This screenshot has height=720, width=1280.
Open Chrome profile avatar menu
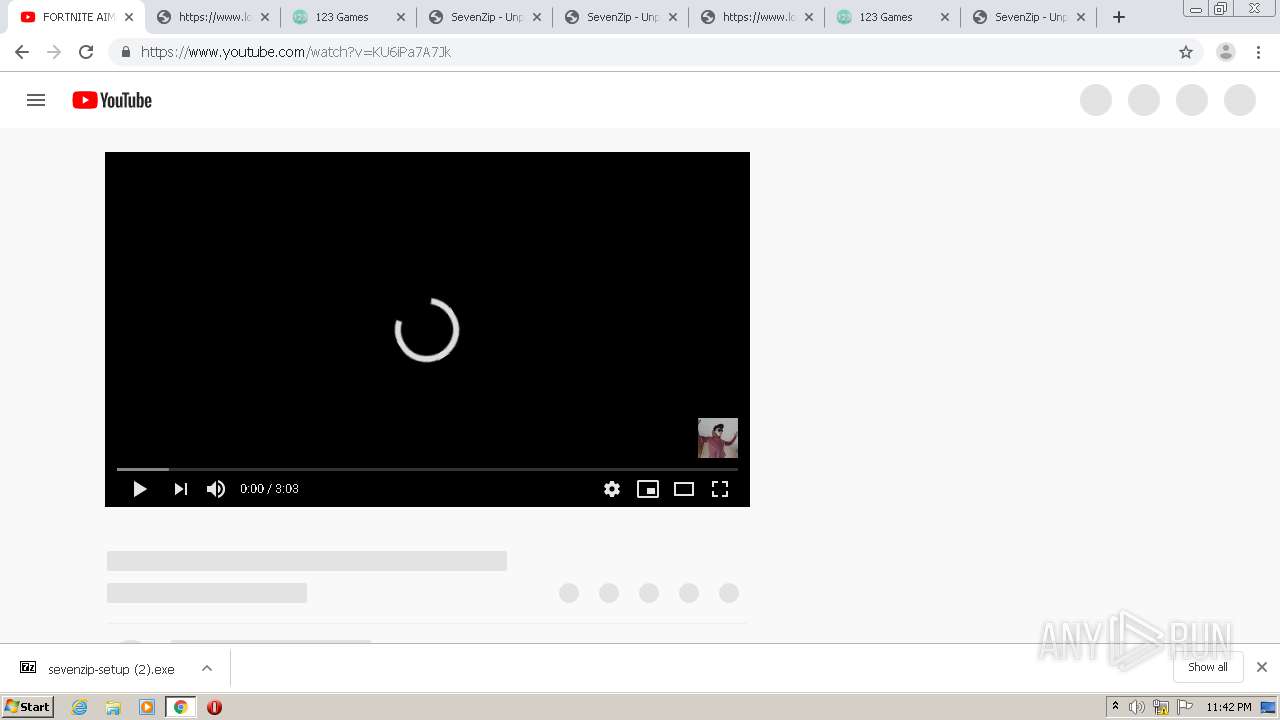pyautogui.click(x=1226, y=52)
